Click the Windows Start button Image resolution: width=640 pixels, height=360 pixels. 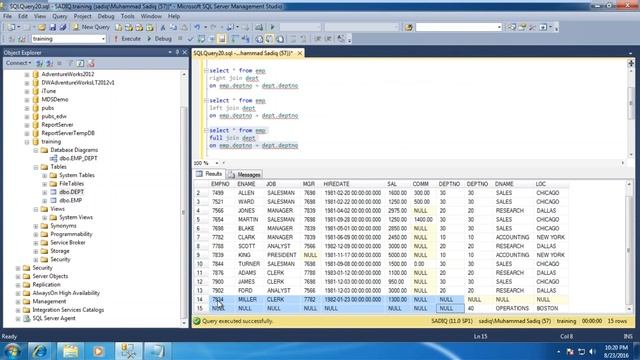click(x=12, y=351)
